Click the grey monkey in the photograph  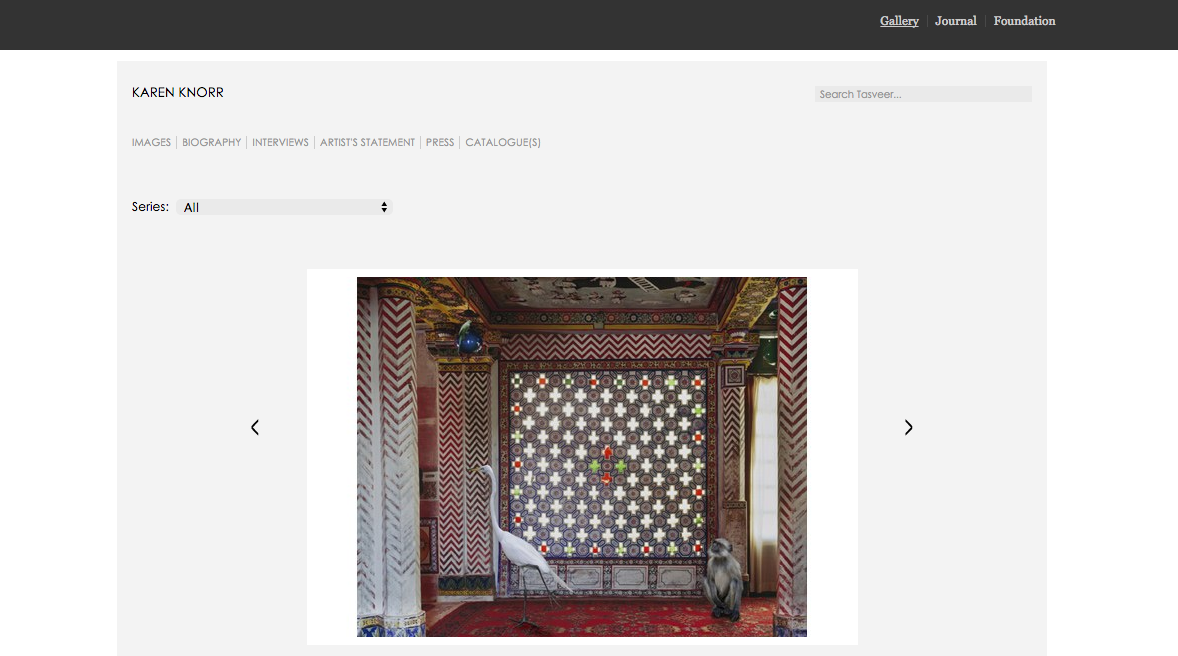pyautogui.click(x=724, y=580)
